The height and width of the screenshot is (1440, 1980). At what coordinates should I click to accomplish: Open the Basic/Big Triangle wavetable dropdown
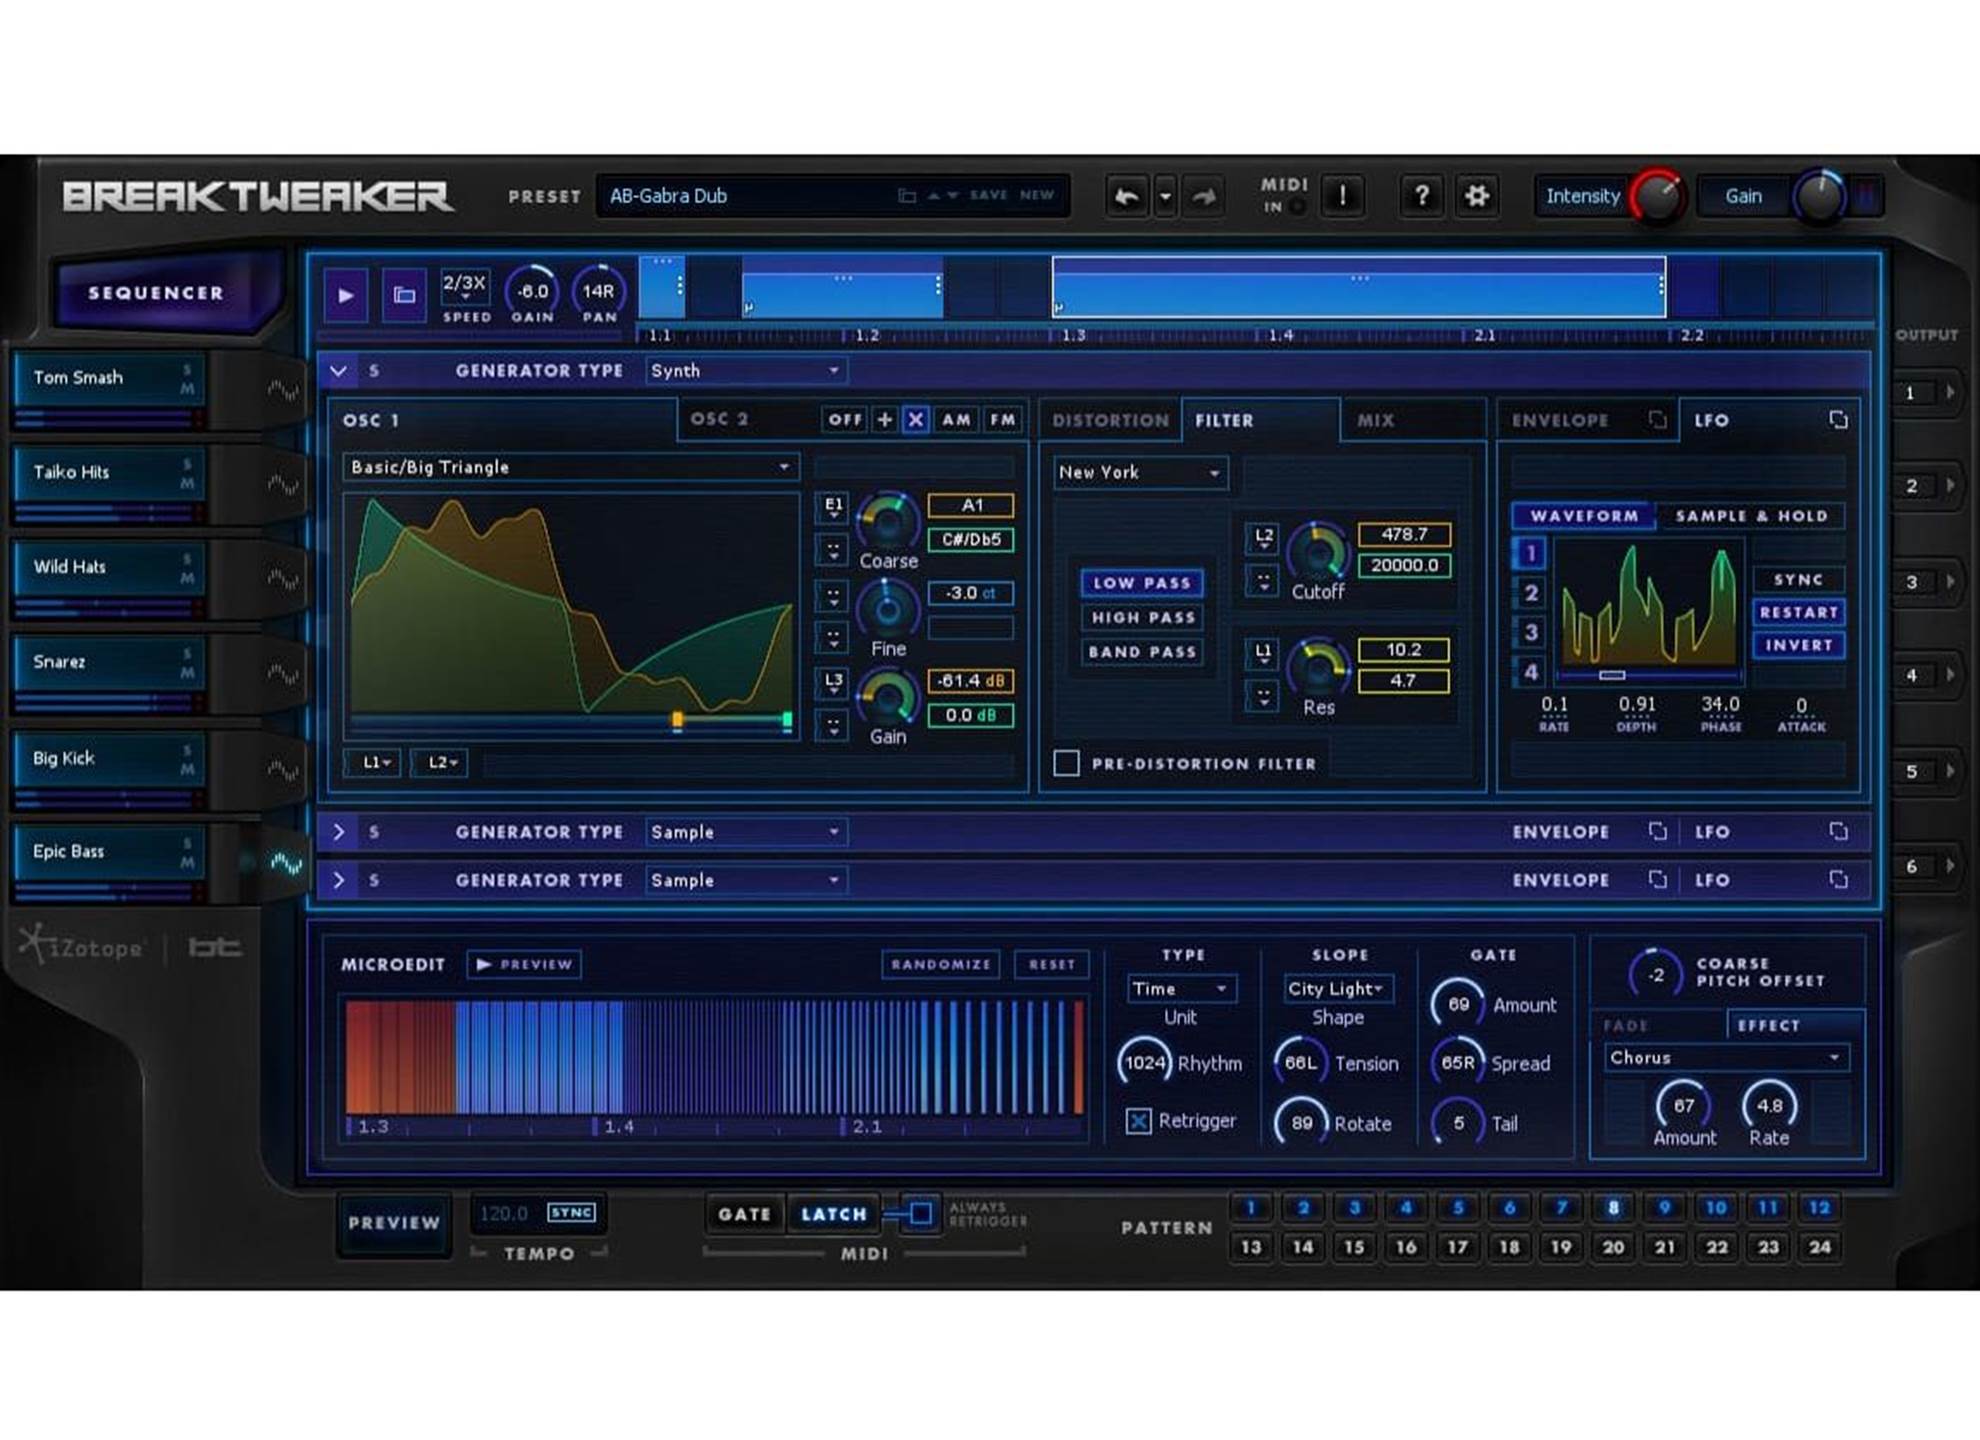click(570, 467)
